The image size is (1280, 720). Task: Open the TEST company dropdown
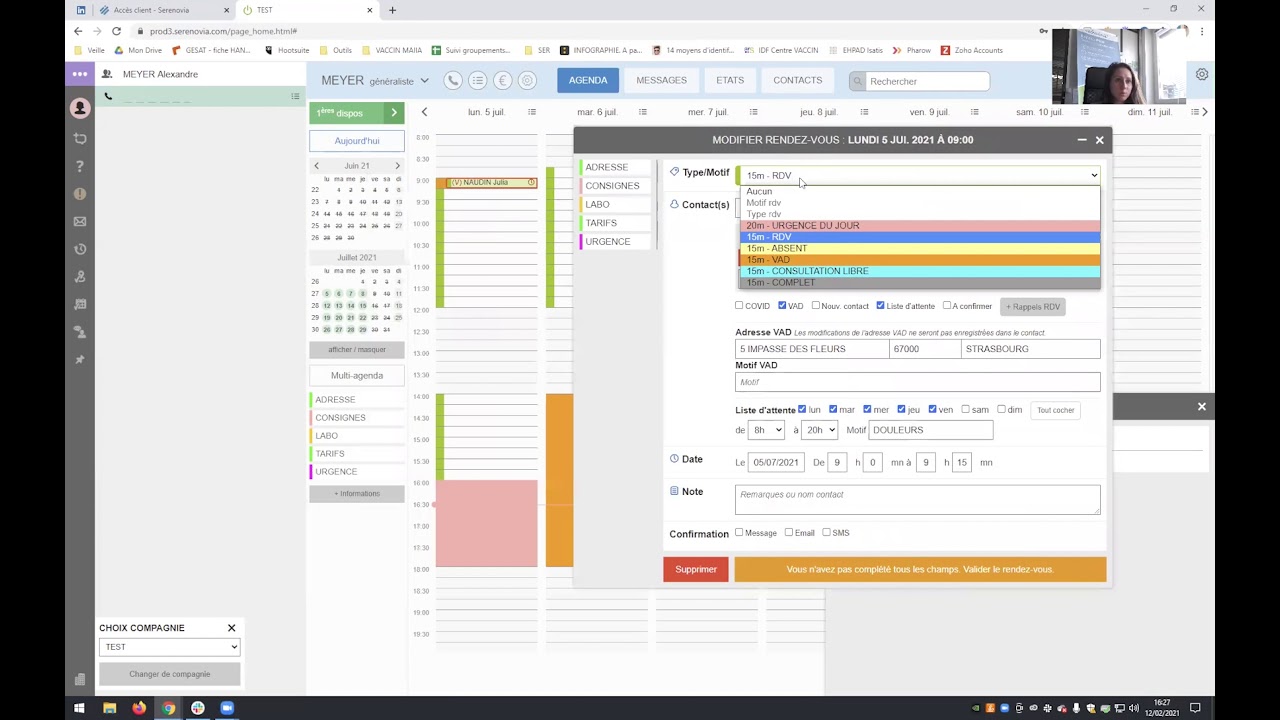point(169,647)
